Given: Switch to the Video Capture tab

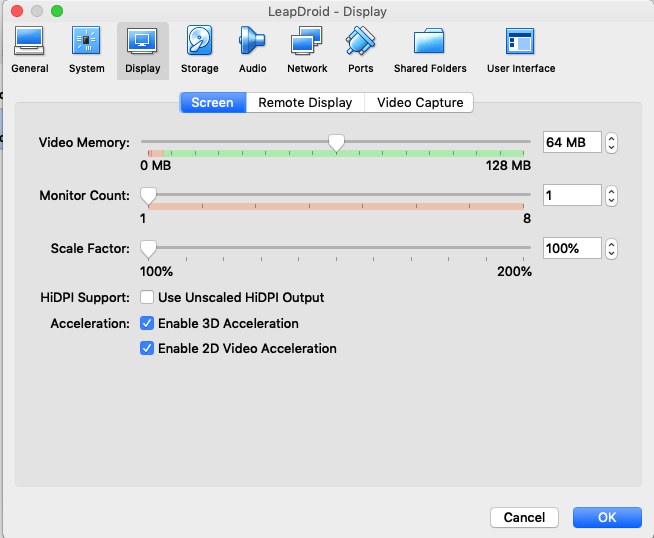Looking at the screenshot, I should [420, 103].
